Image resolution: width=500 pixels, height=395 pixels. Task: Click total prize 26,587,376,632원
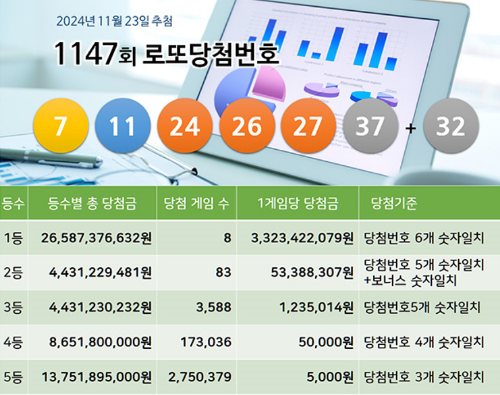(97, 238)
